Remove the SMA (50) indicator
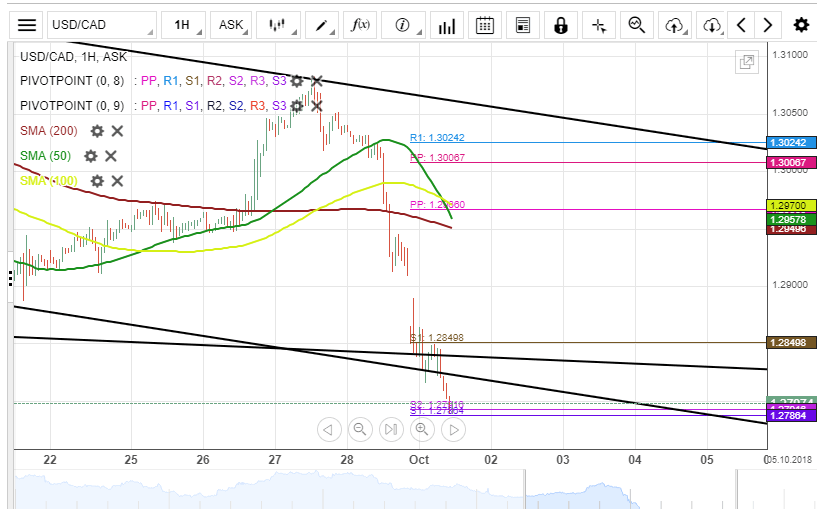Viewport: 827px width, 517px height. click(110, 156)
